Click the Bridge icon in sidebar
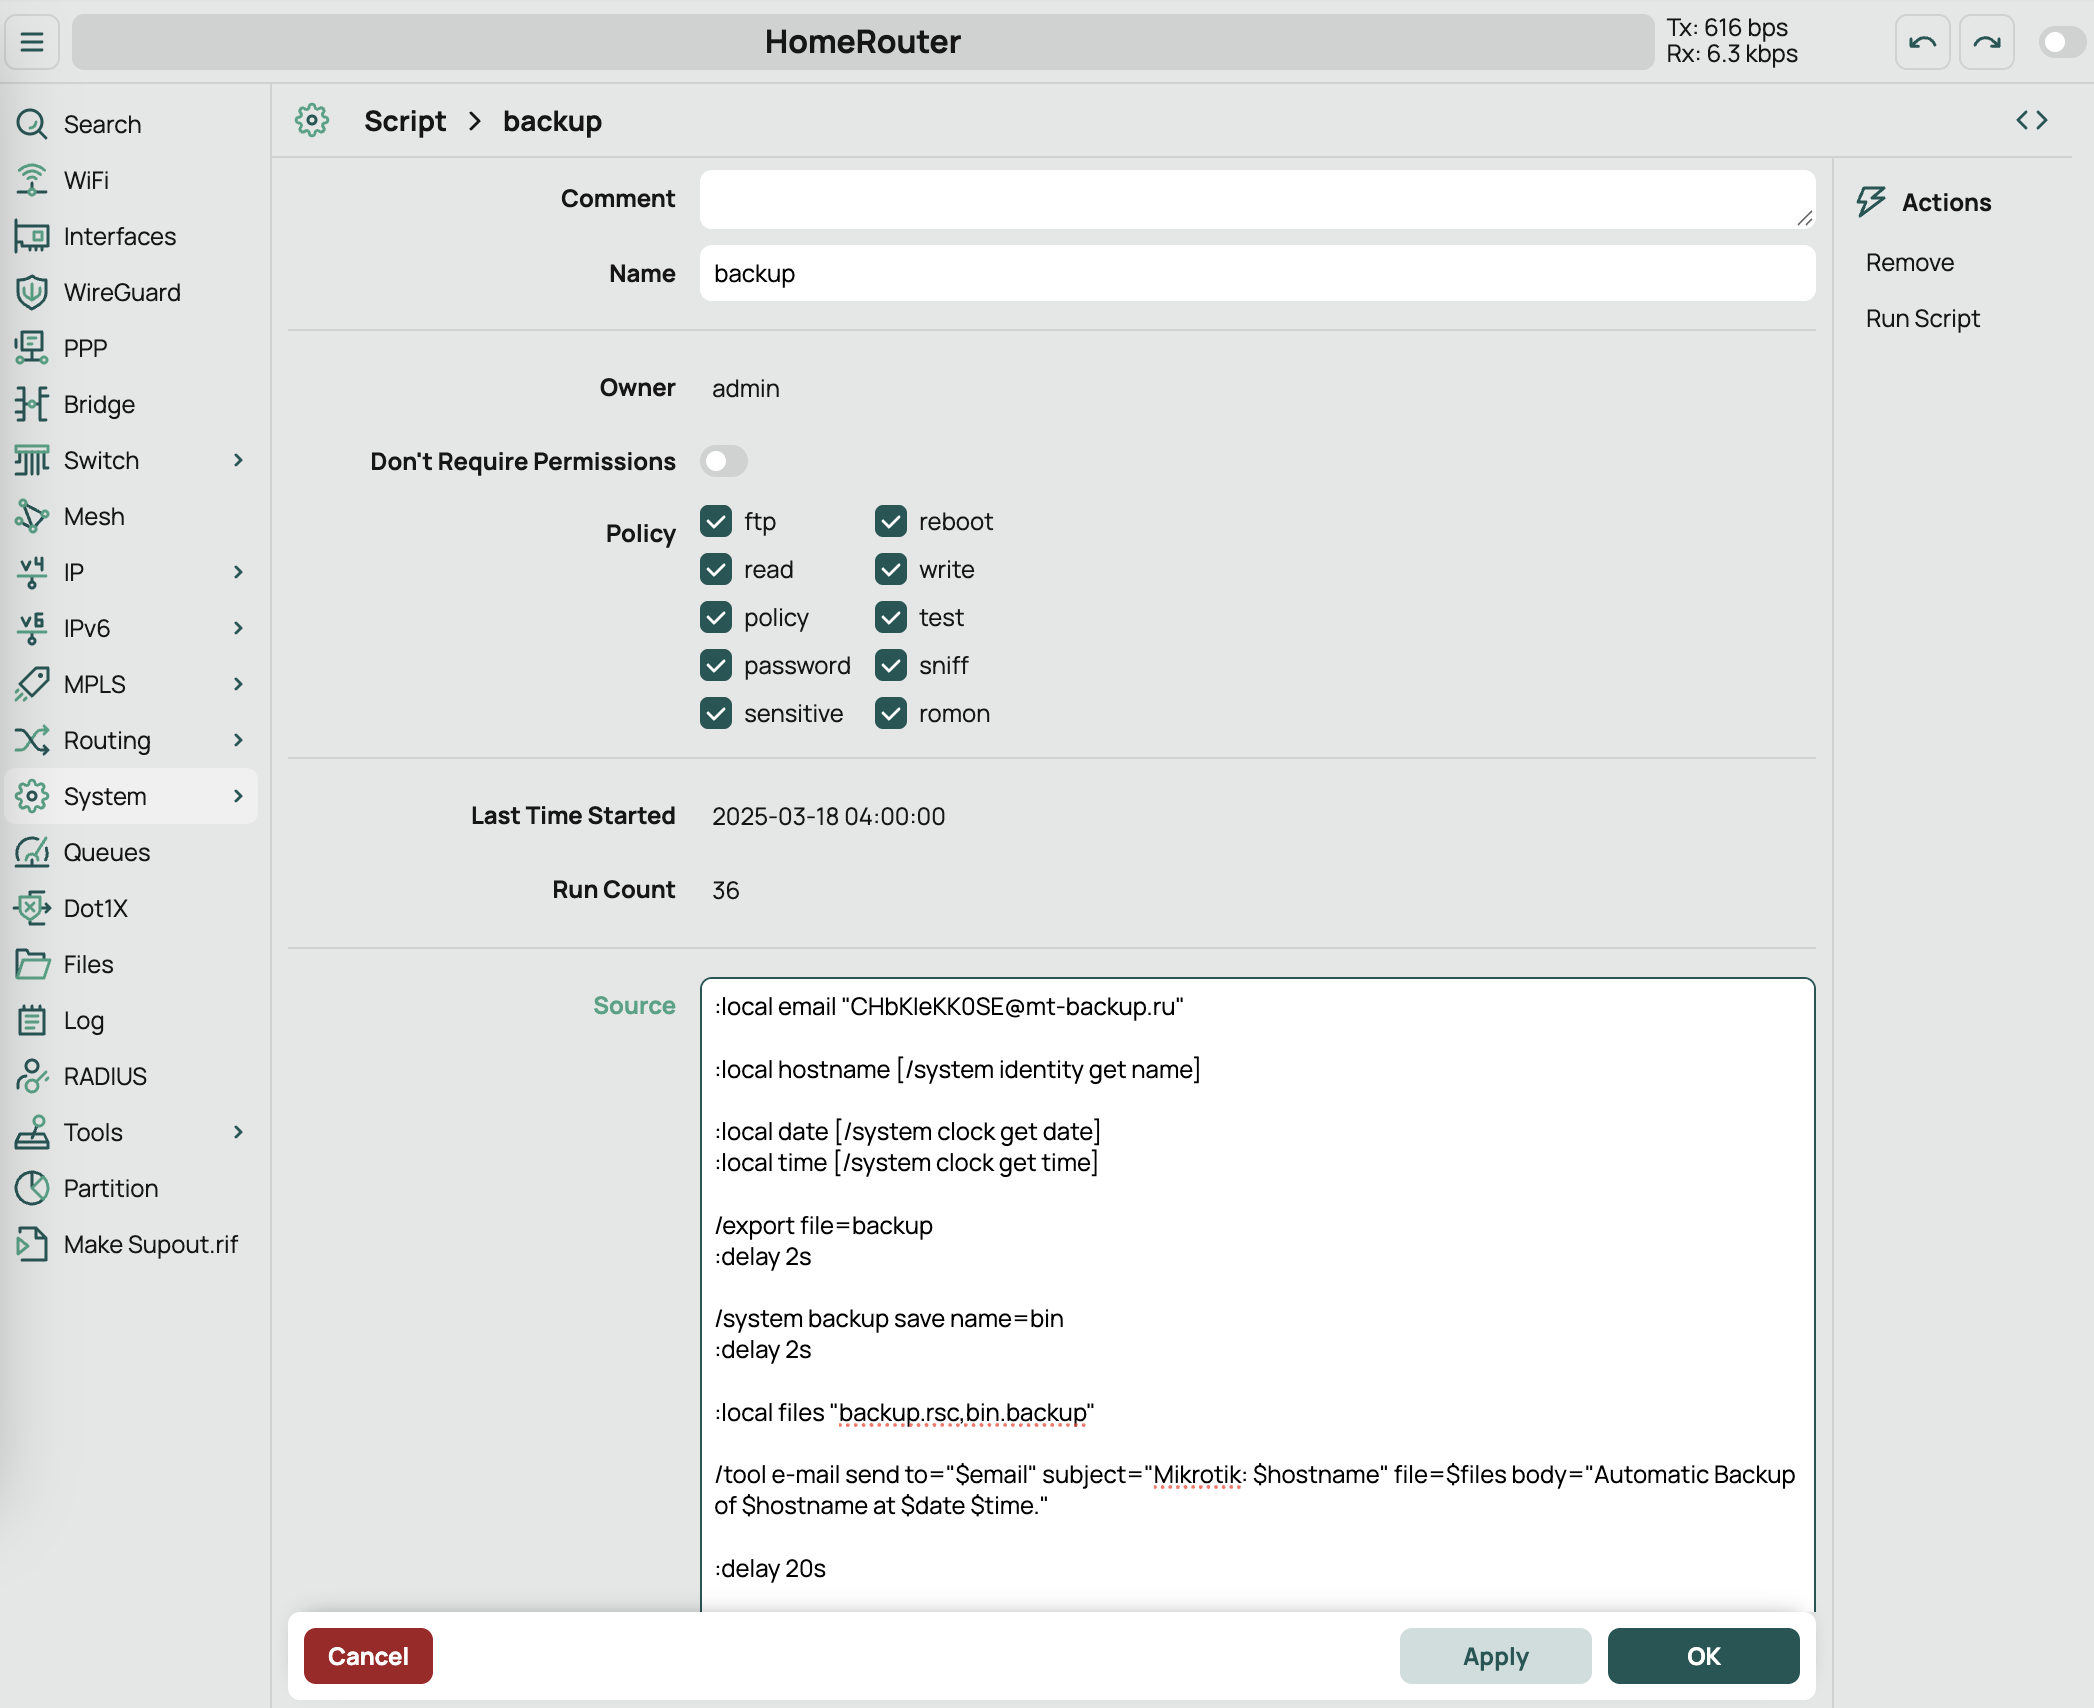The height and width of the screenshot is (1708, 2094). coord(32,404)
